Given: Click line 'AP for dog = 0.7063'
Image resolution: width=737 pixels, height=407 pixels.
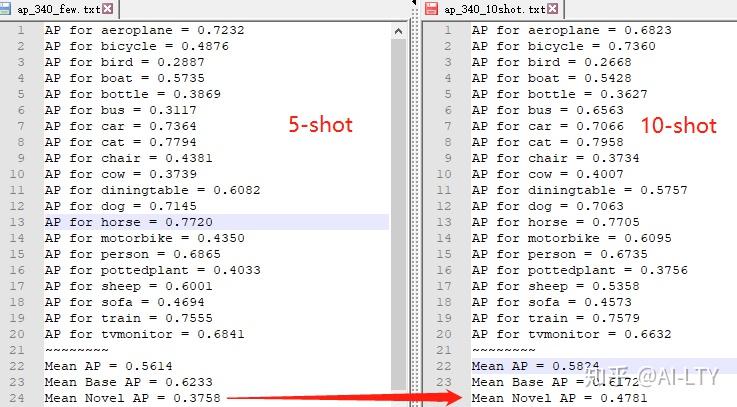Looking at the screenshot, I should [x=548, y=206].
